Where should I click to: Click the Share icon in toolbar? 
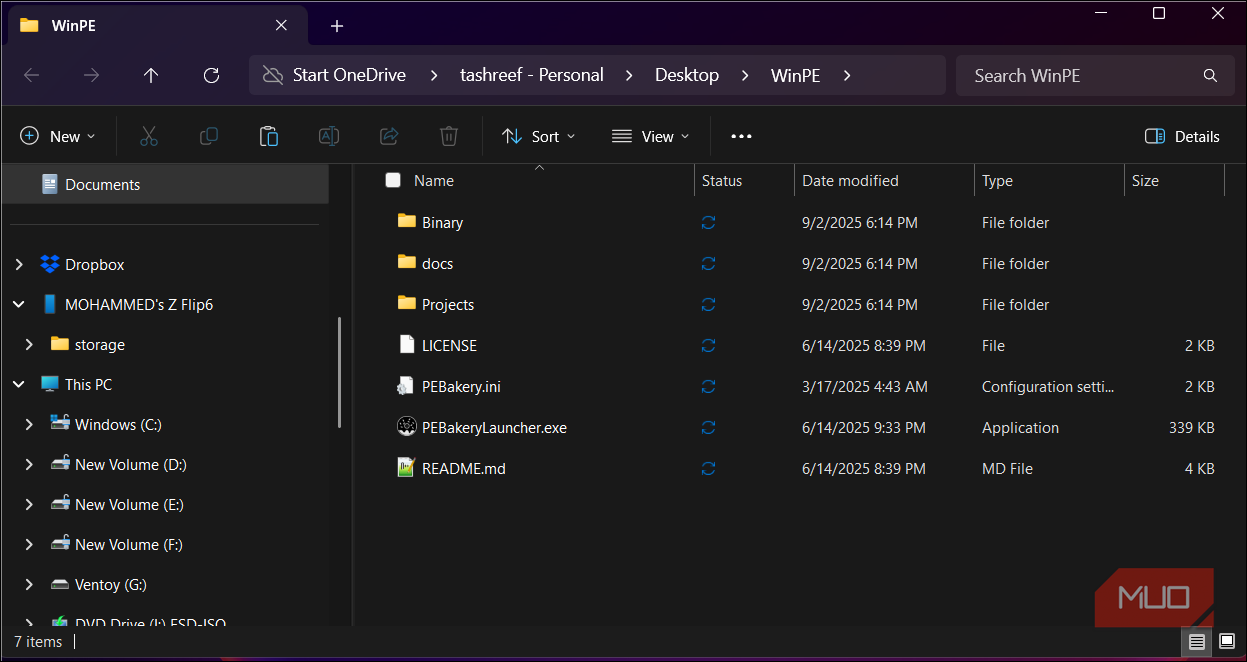coord(389,136)
